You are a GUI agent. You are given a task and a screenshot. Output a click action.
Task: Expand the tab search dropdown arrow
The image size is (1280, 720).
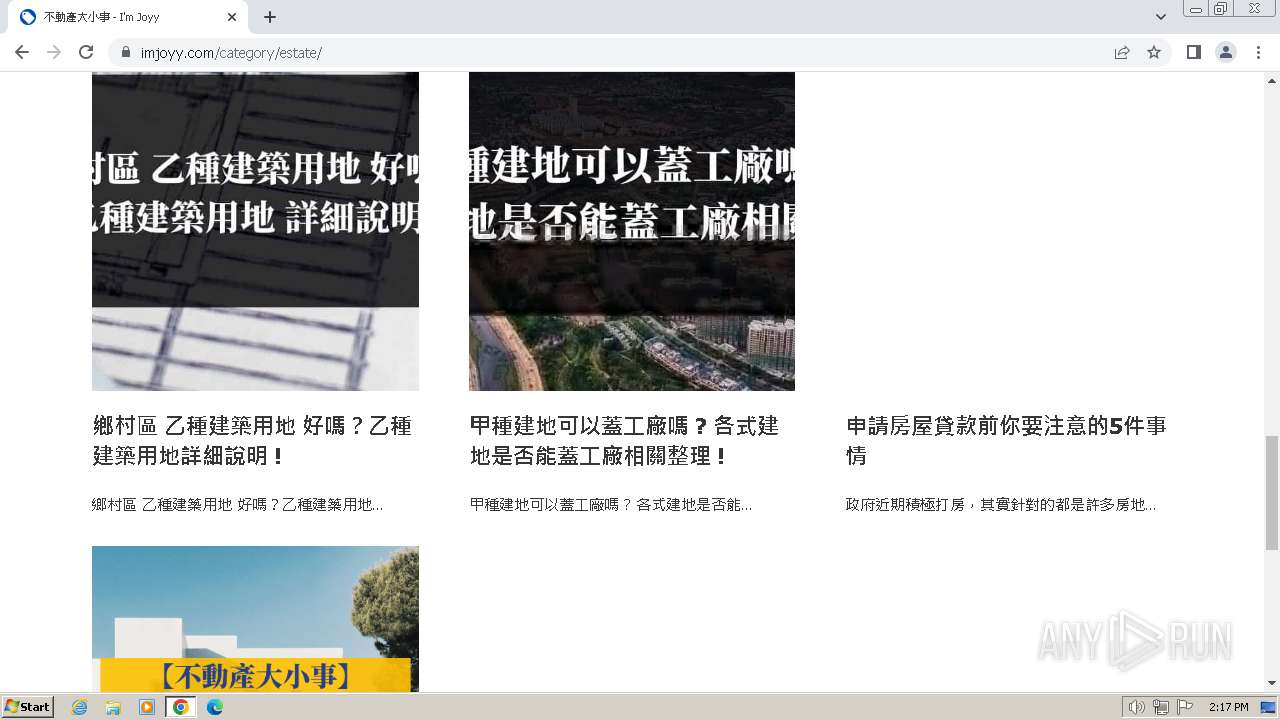pyautogui.click(x=1161, y=17)
